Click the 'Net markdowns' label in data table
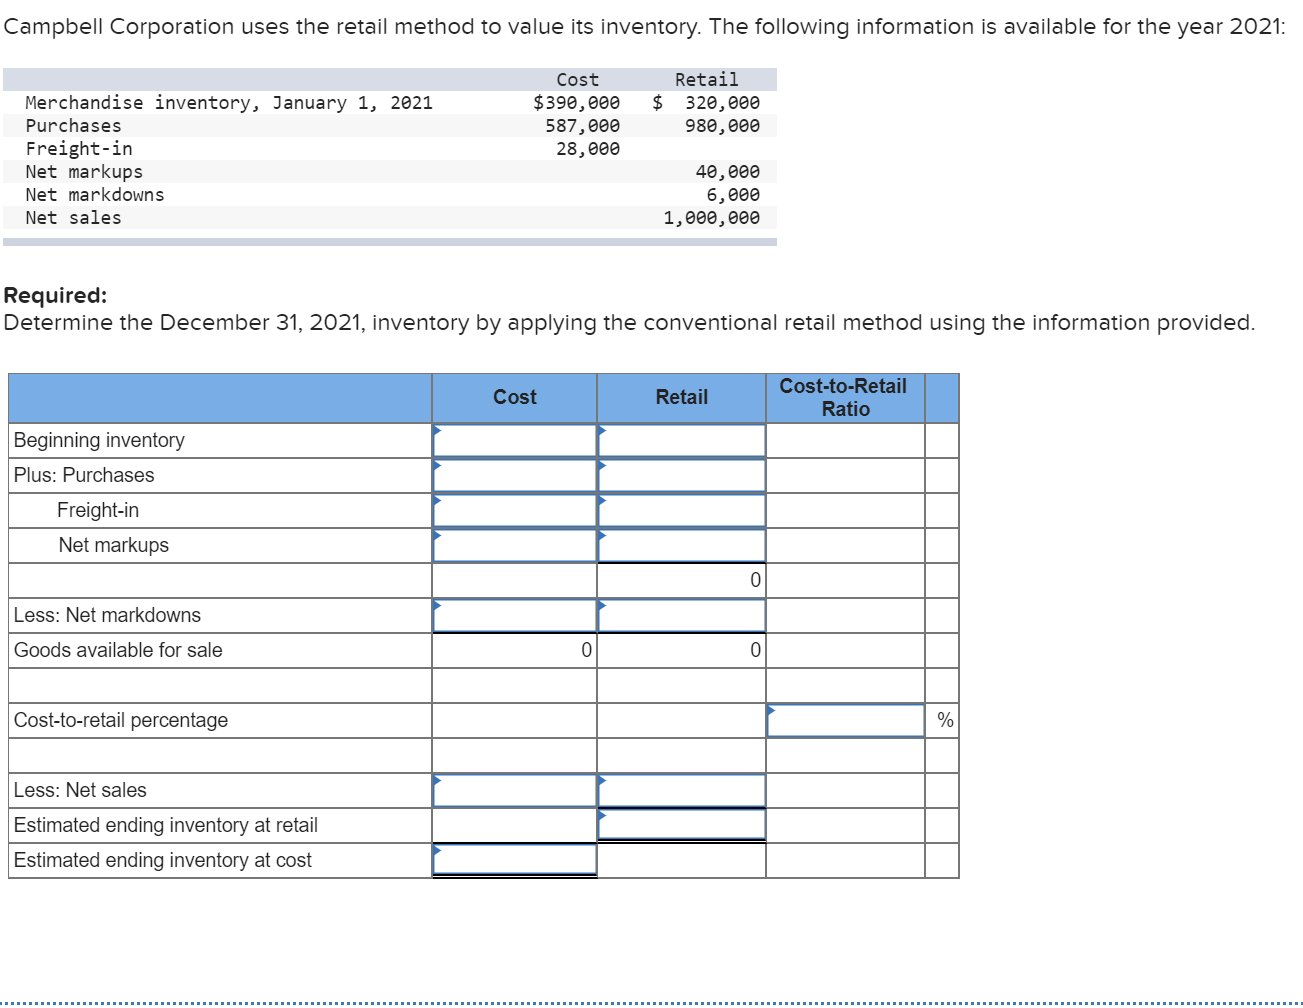This screenshot has width=1303, height=1008. pos(95,194)
